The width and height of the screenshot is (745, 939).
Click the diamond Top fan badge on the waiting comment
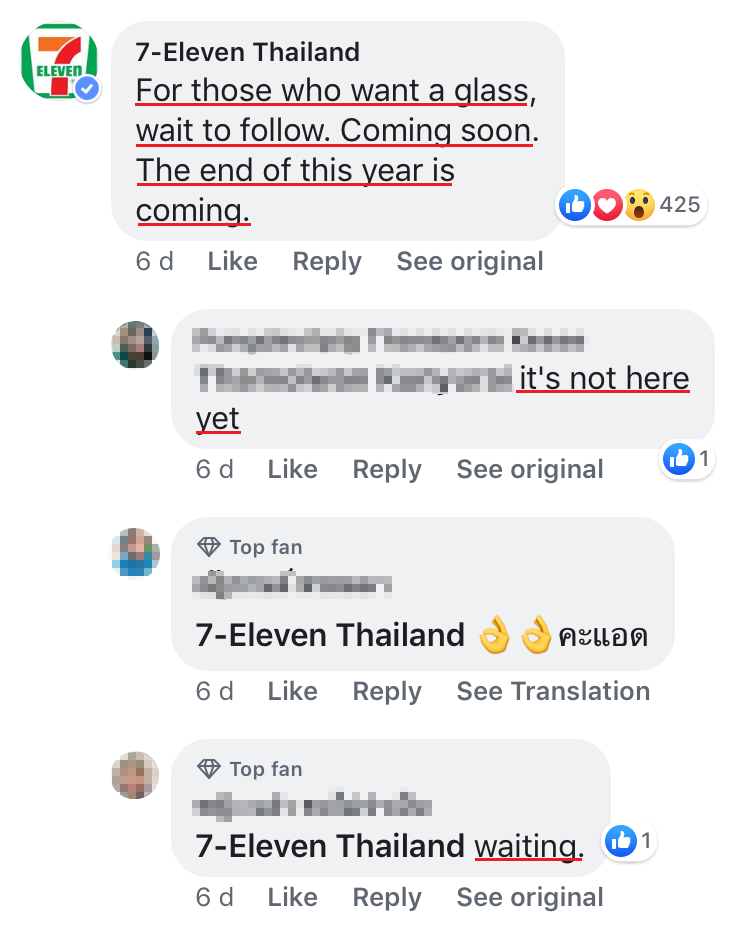click(x=208, y=768)
